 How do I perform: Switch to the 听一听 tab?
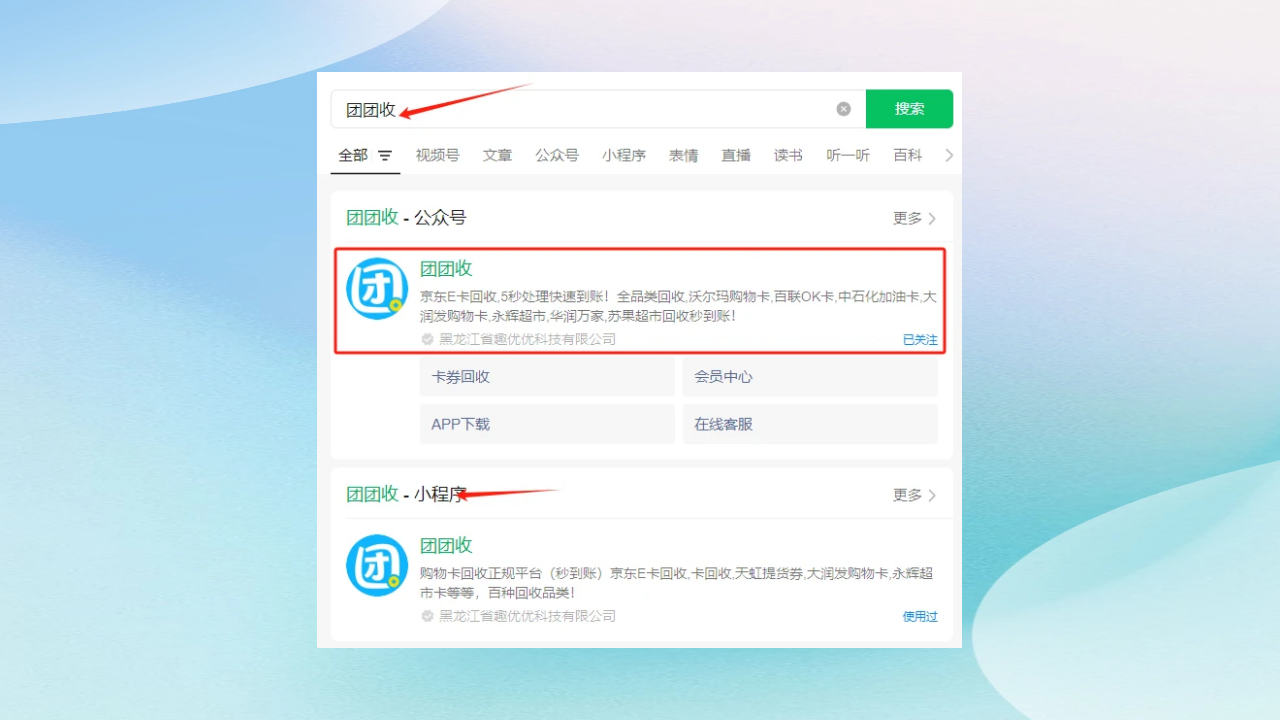click(848, 155)
